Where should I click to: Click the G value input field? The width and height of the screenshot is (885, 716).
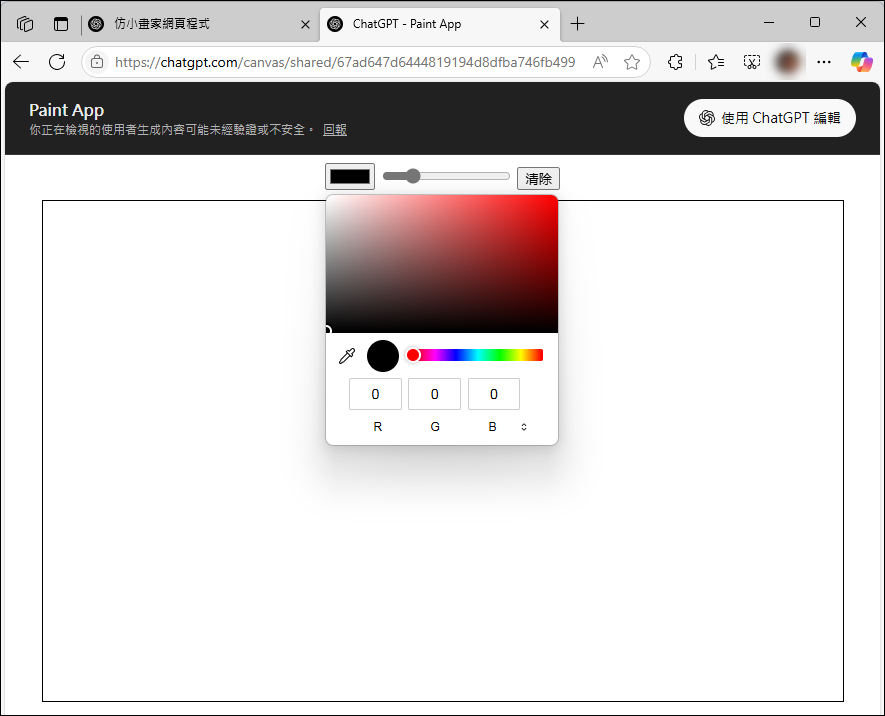point(435,394)
